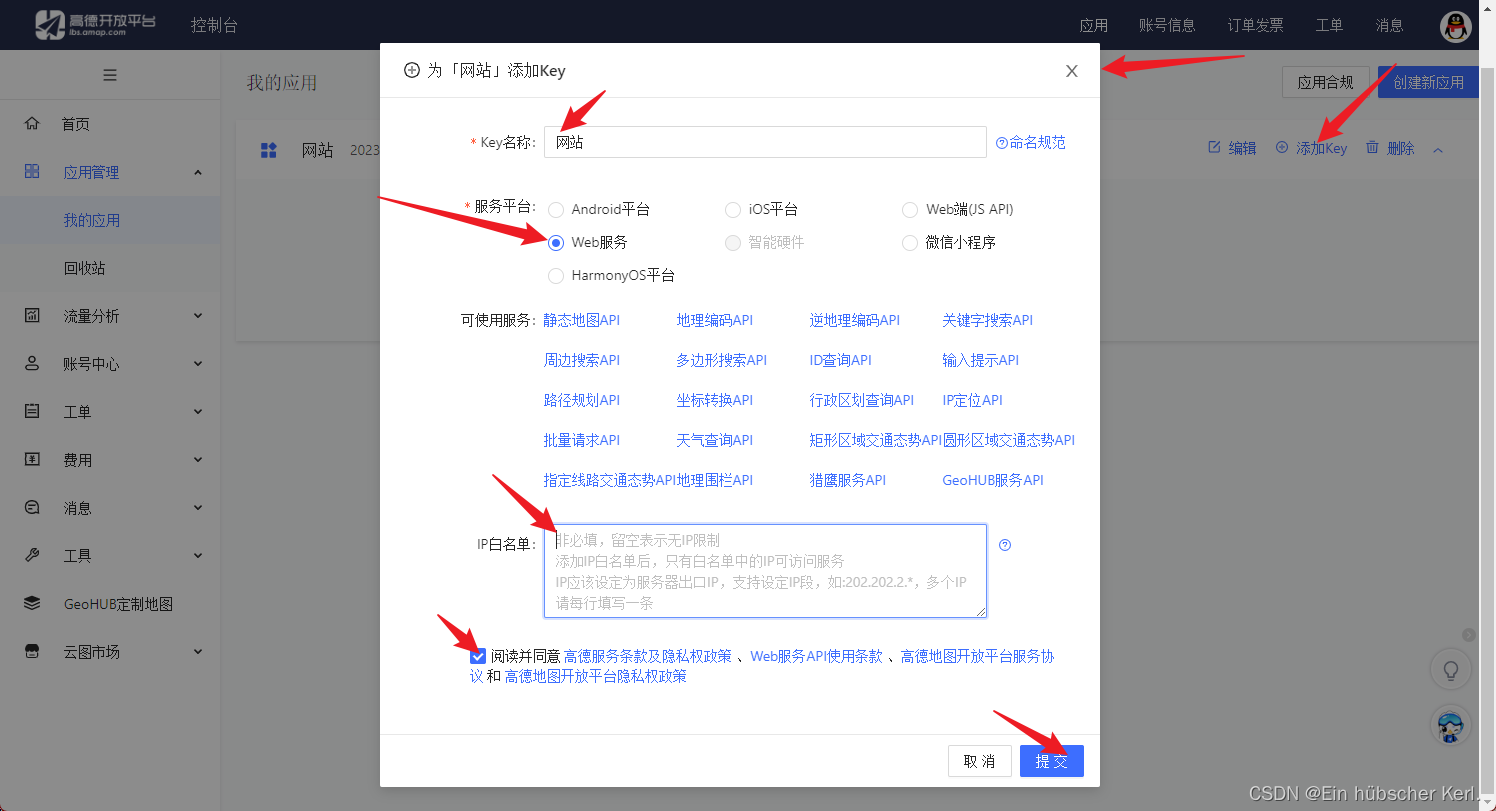Toggle the 阅读并同意 agreement checkbox
This screenshot has width=1496, height=811.
click(478, 657)
